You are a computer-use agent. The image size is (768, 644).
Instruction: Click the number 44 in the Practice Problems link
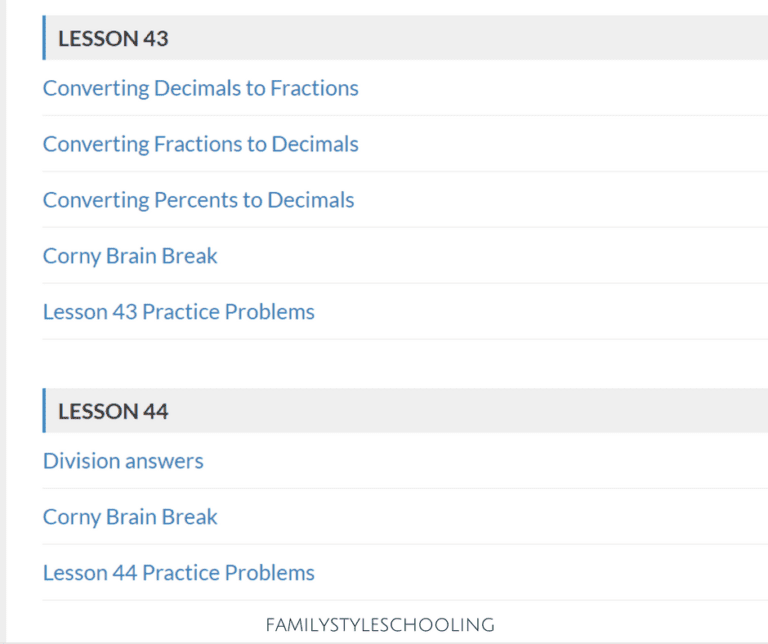(x=124, y=573)
